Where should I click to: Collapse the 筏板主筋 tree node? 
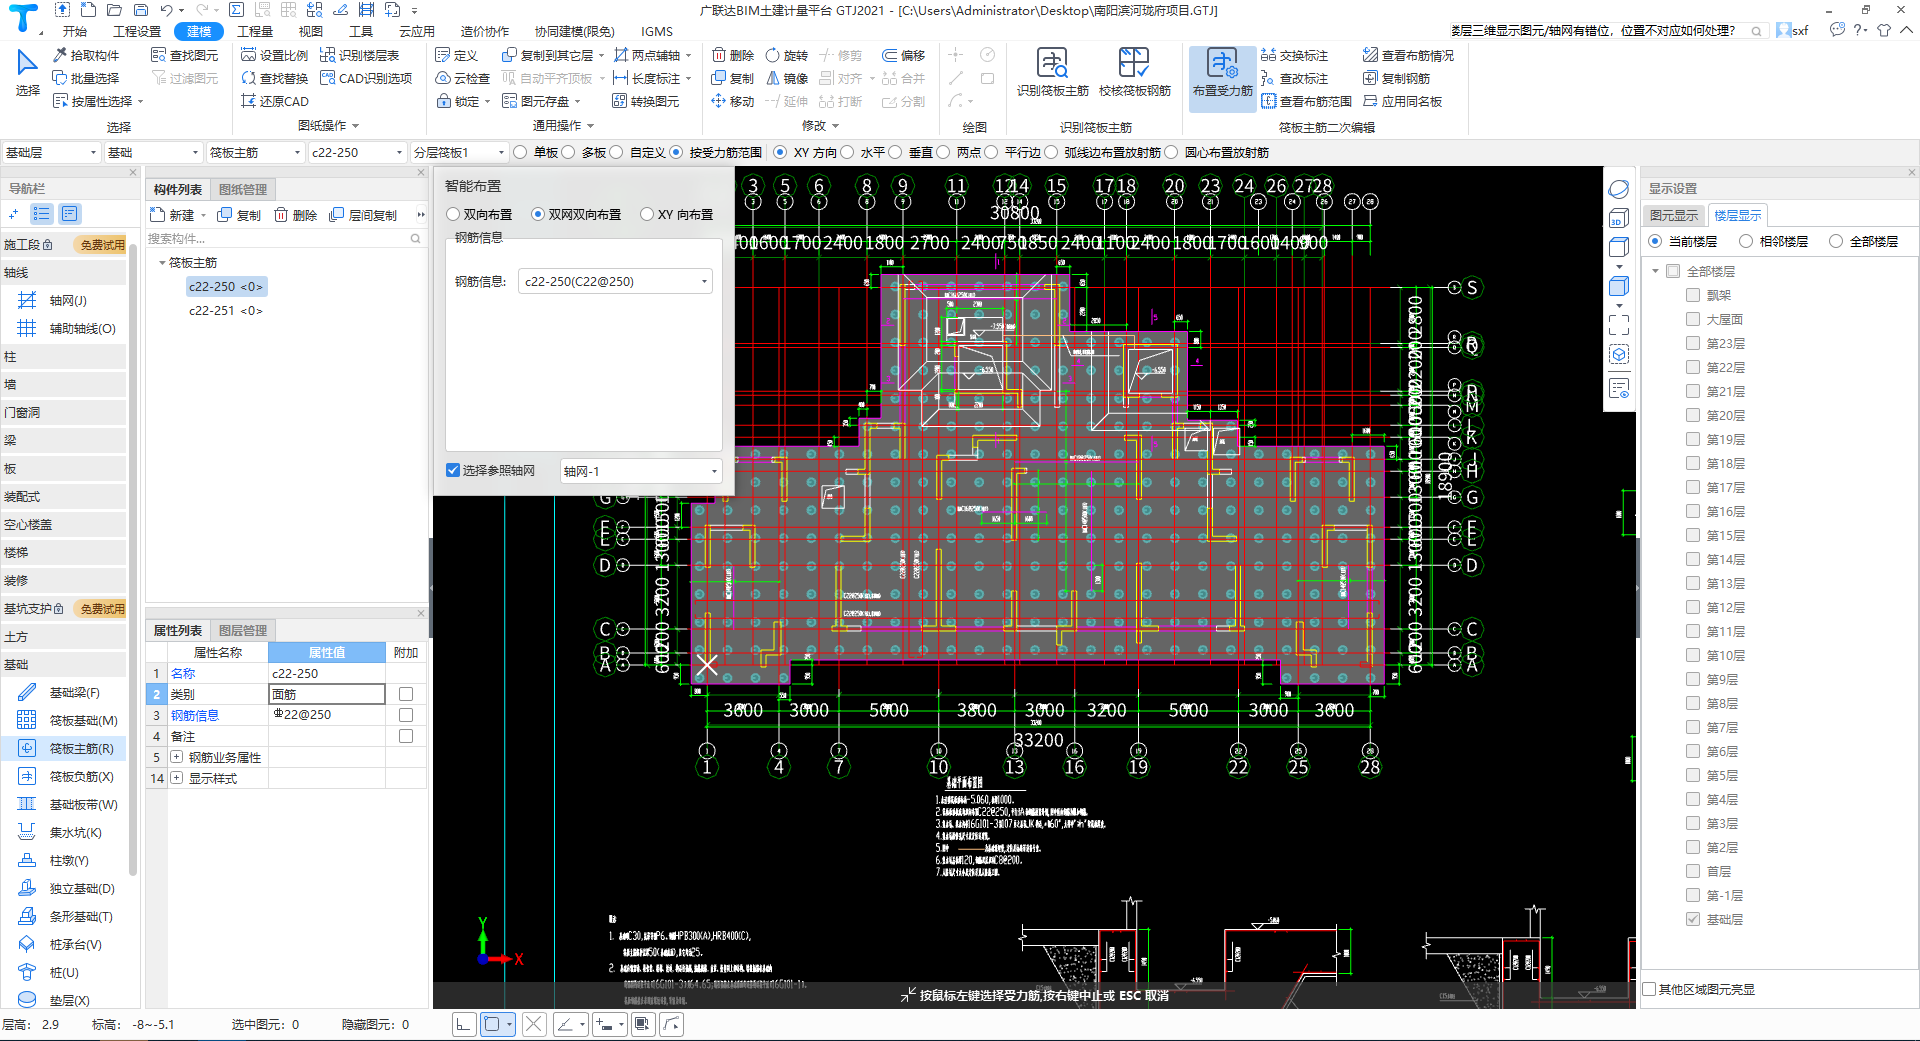click(162, 262)
